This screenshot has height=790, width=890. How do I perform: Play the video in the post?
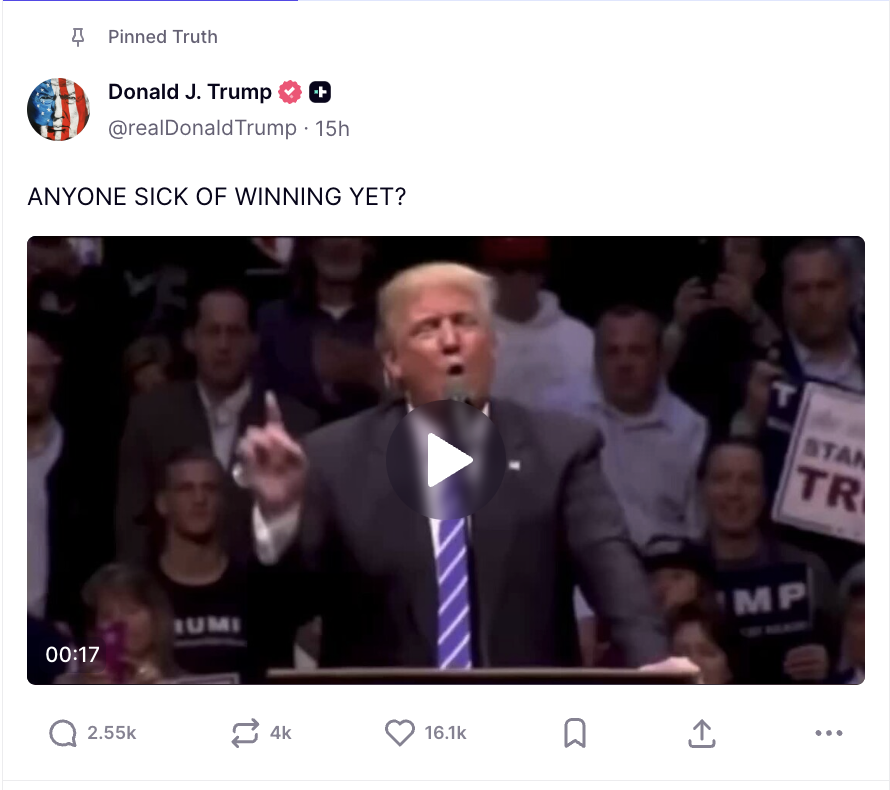tap(446, 460)
